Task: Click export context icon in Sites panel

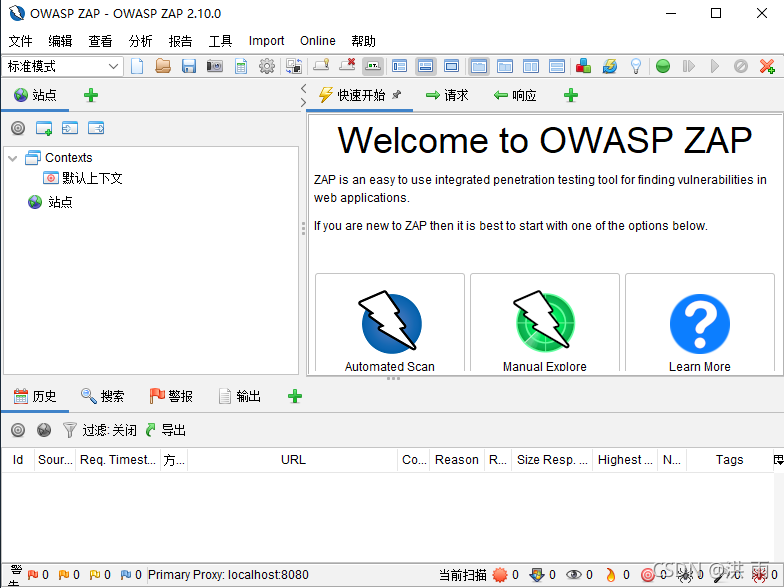Action: tap(96, 128)
